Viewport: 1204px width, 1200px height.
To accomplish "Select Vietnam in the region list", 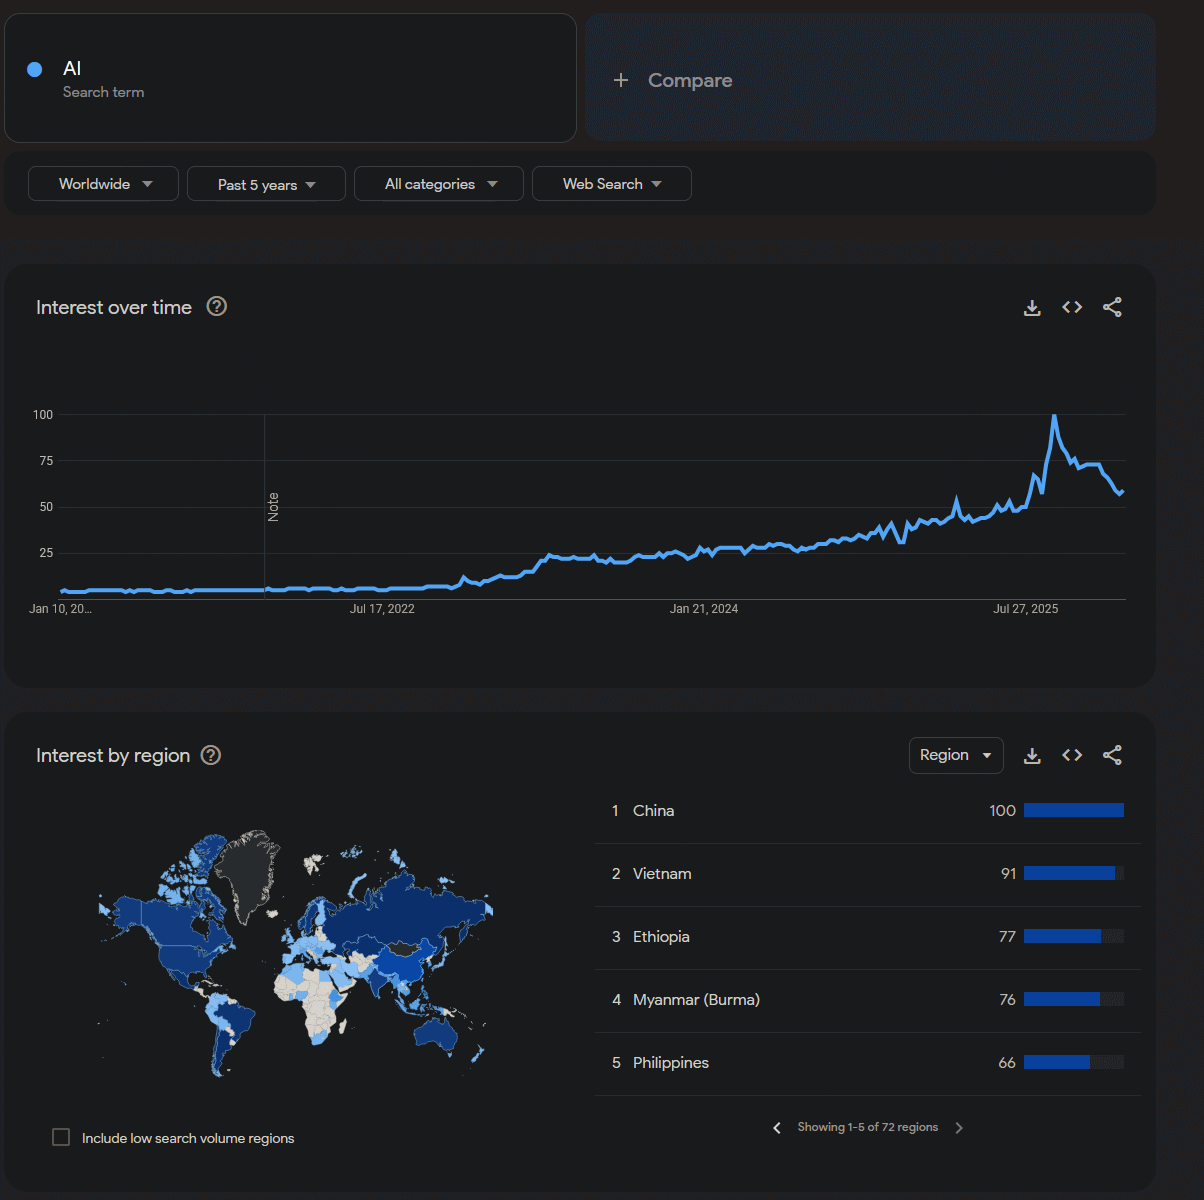I will (868, 874).
